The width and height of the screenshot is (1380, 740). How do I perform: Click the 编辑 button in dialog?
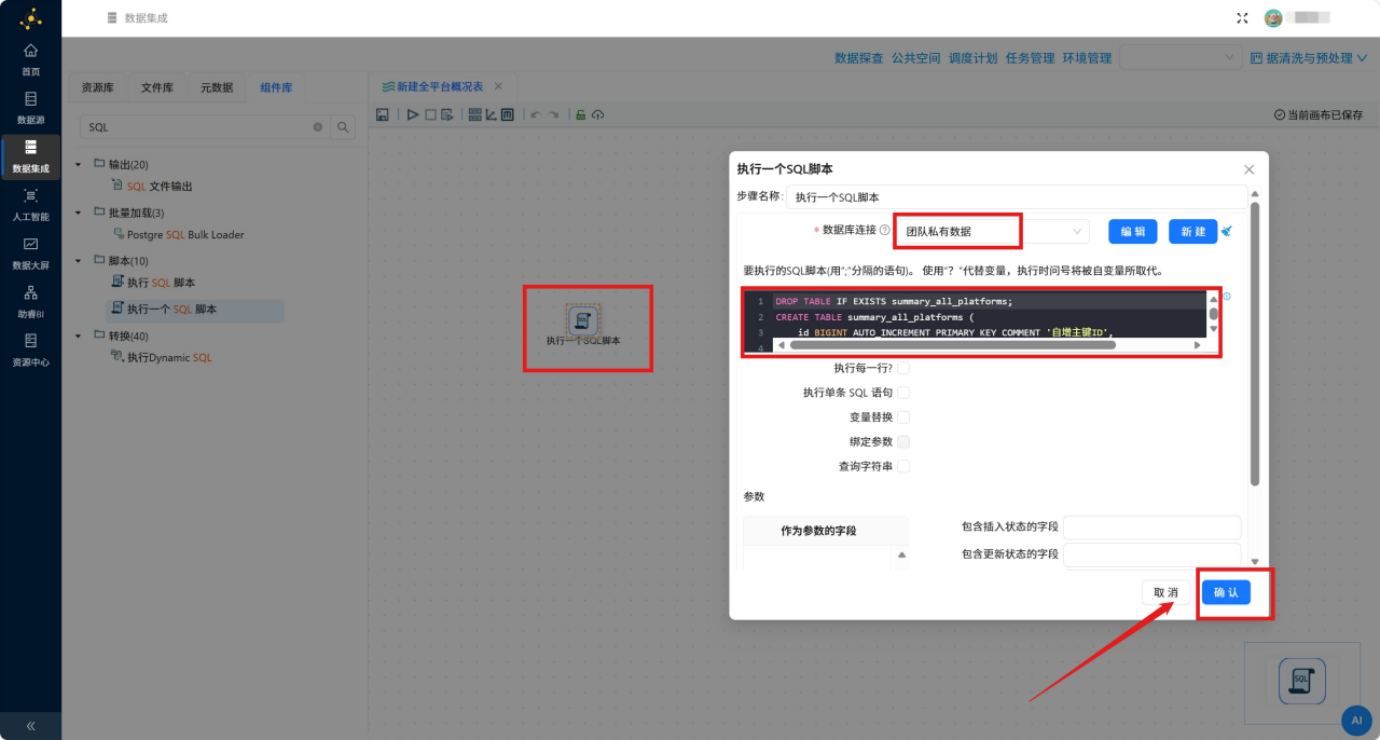tap(1133, 231)
